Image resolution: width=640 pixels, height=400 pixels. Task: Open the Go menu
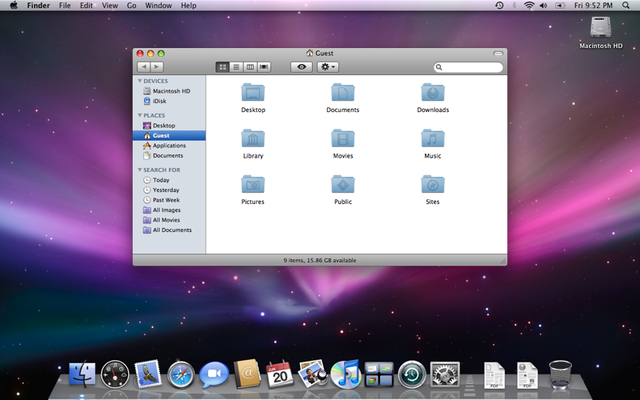[x=131, y=5]
